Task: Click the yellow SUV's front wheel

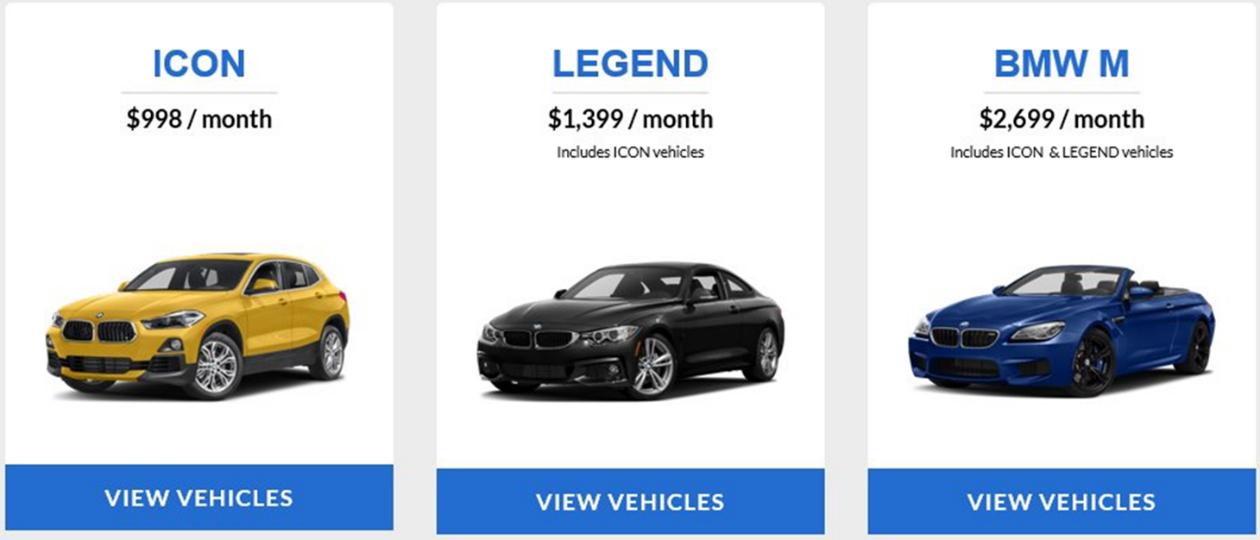Action: [x=214, y=366]
